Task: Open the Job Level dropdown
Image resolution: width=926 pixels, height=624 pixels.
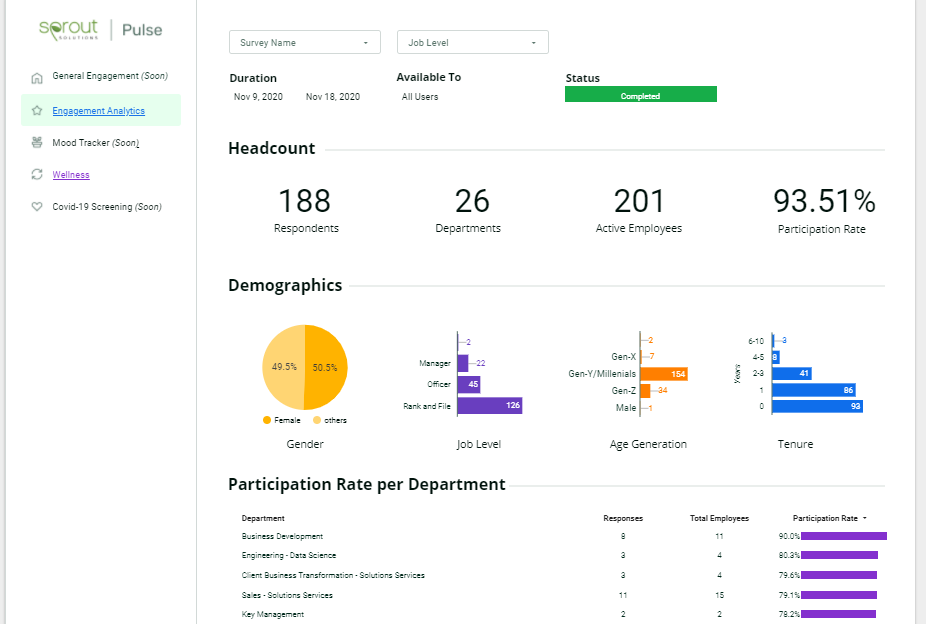Action: pyautogui.click(x=473, y=42)
